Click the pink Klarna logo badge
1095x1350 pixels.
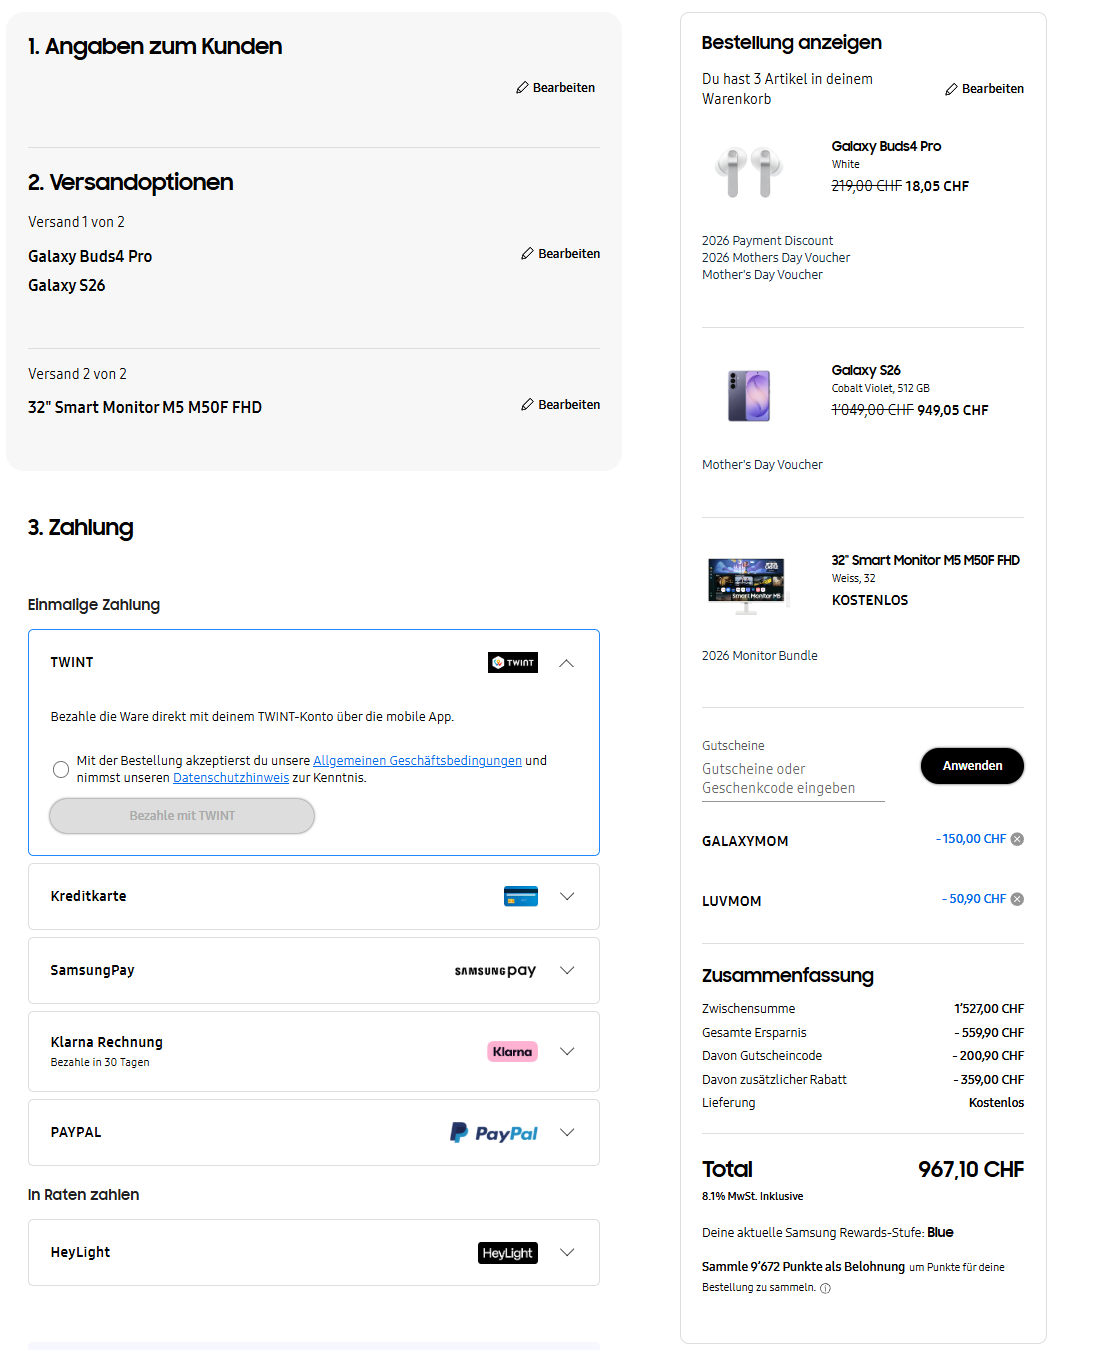(x=513, y=1052)
